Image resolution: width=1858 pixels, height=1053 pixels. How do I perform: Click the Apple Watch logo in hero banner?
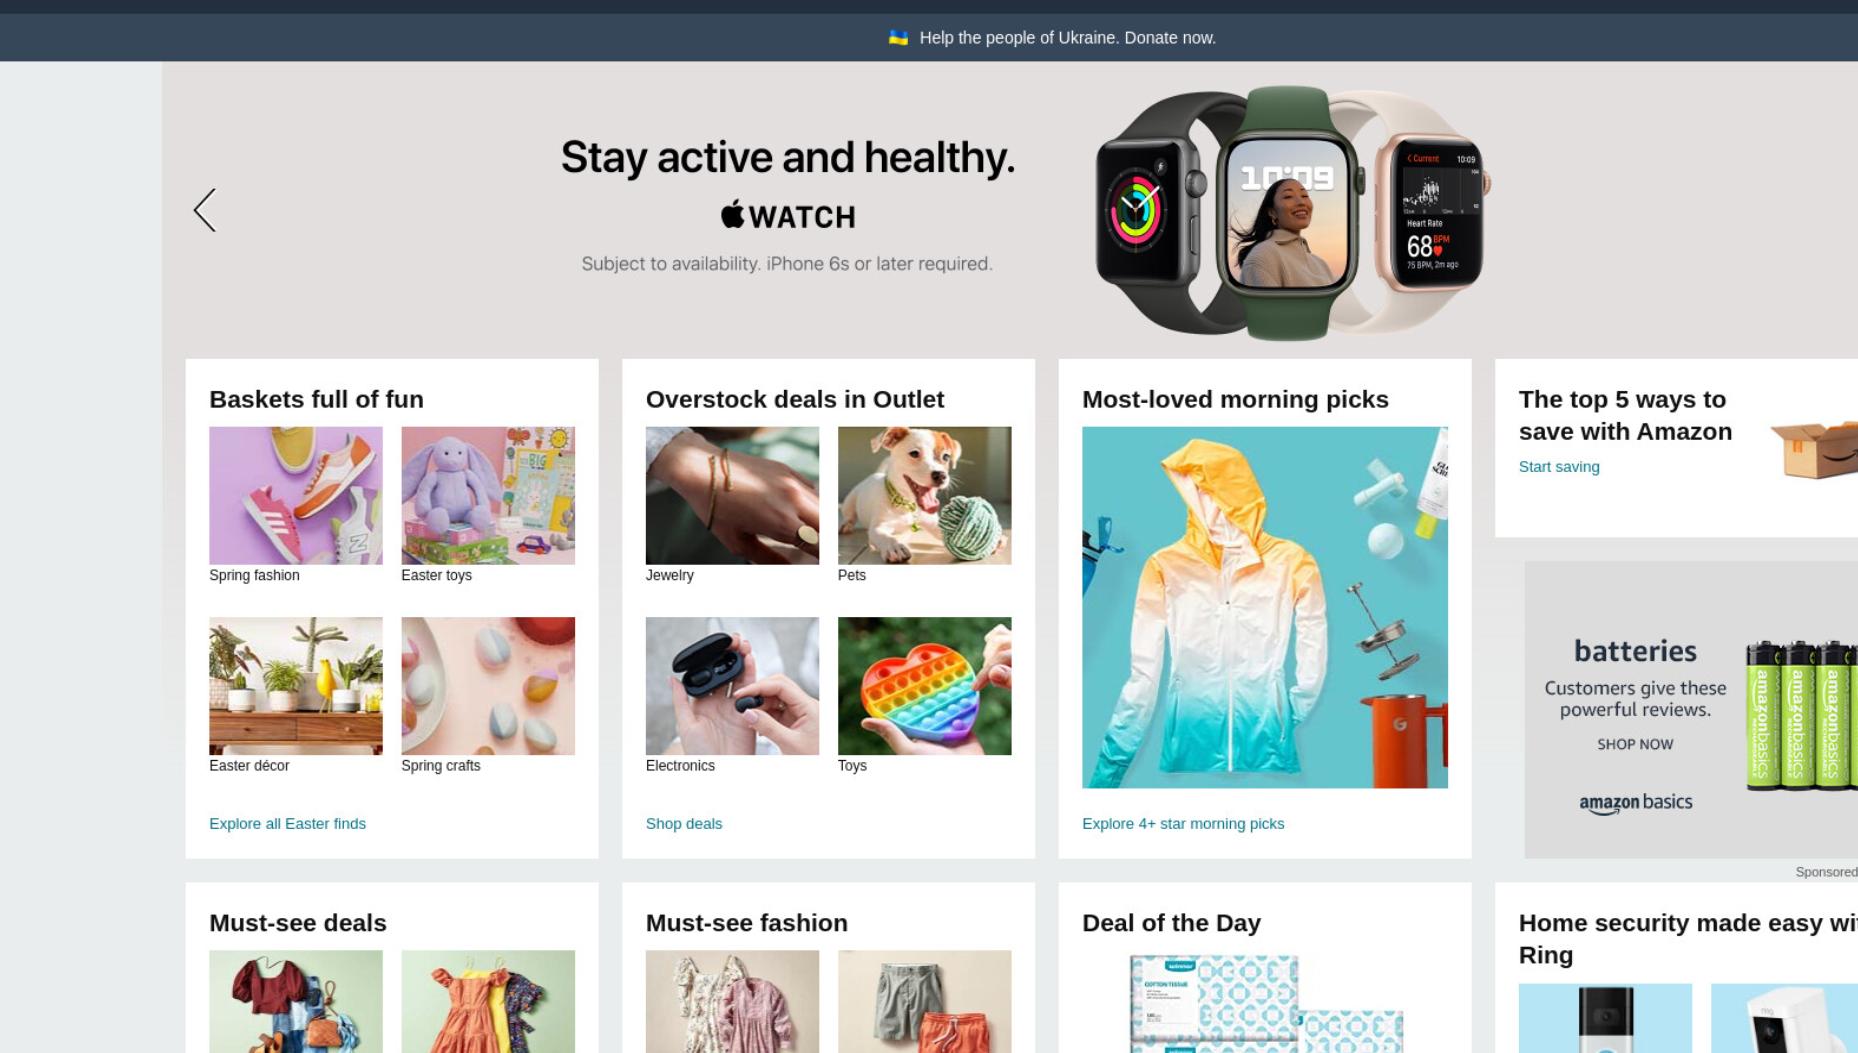pos(788,215)
